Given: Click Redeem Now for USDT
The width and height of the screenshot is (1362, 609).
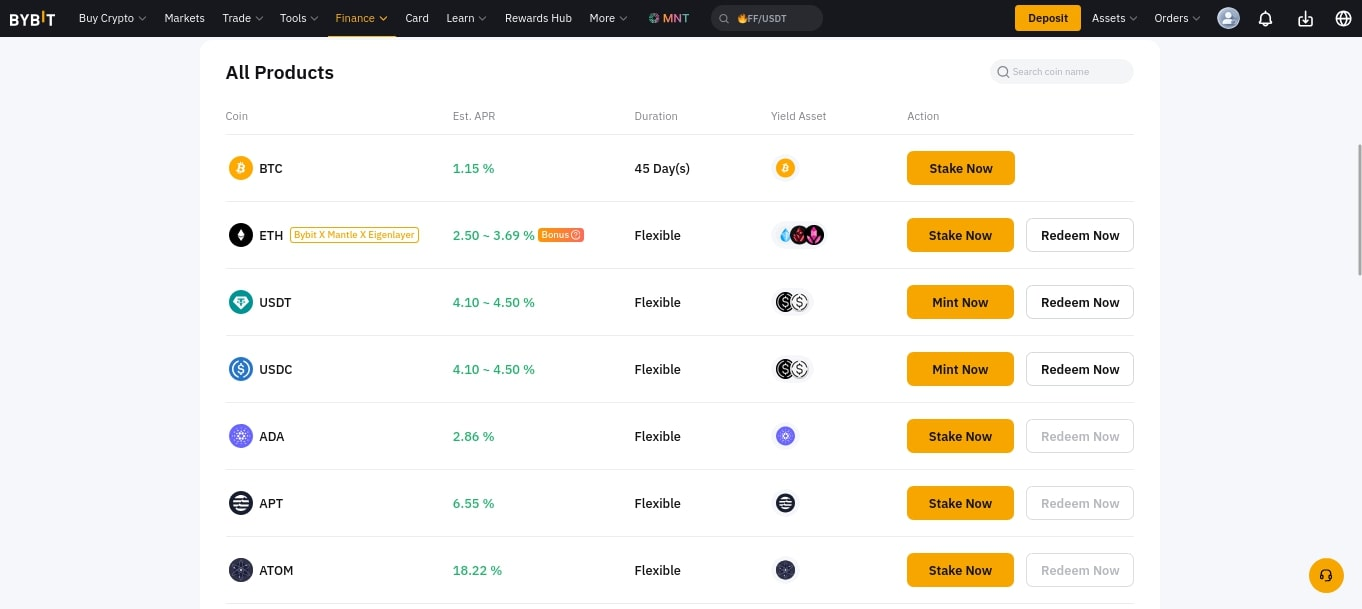Looking at the screenshot, I should [1079, 302].
